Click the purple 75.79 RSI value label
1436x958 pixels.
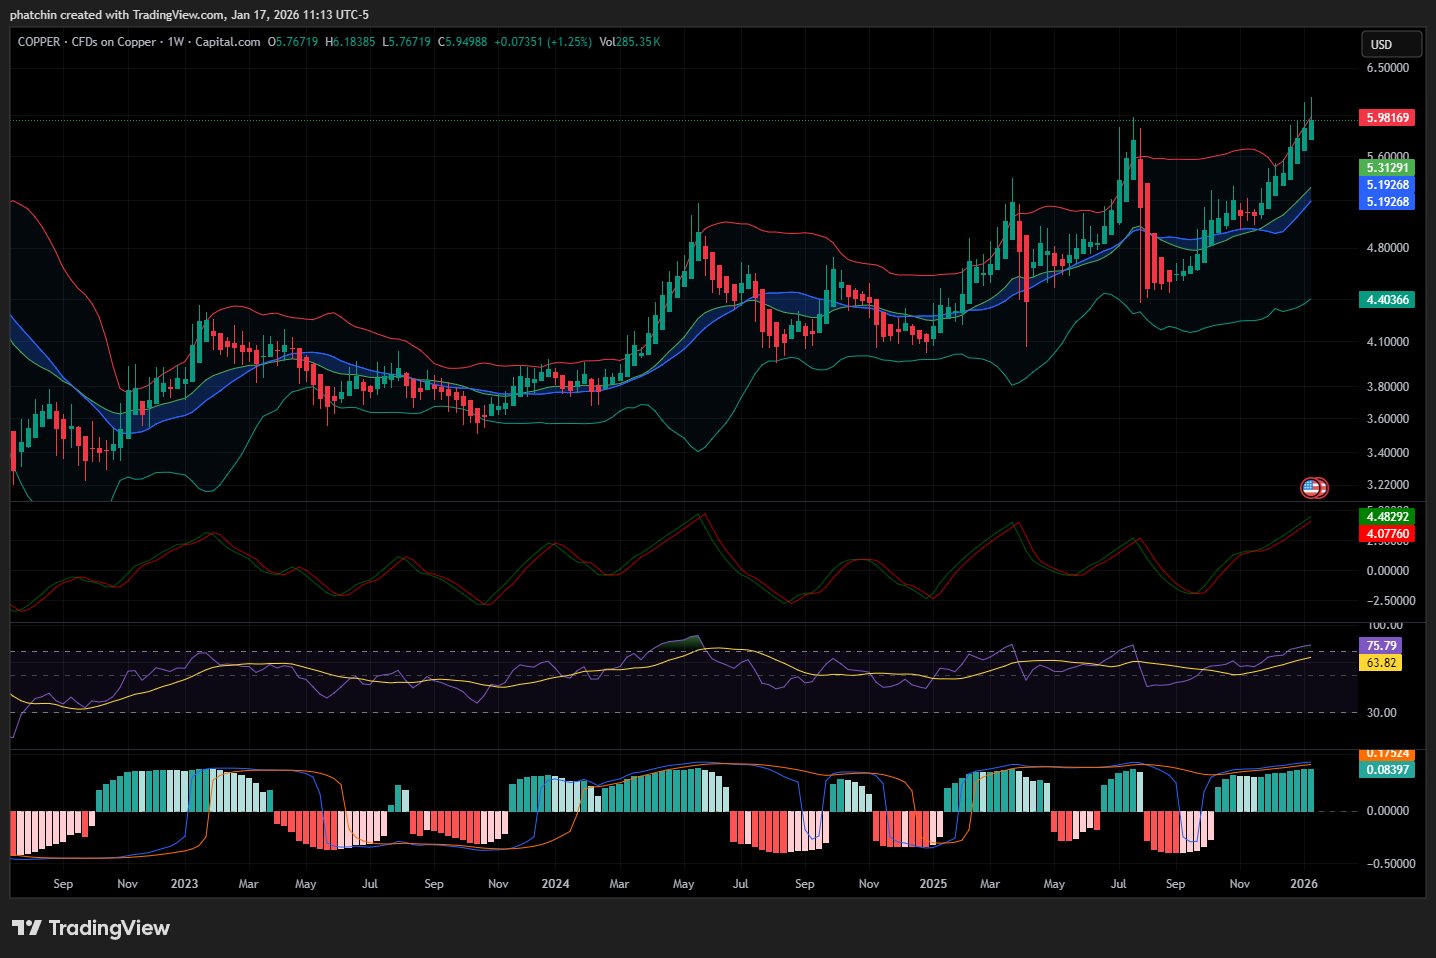tap(1380, 646)
